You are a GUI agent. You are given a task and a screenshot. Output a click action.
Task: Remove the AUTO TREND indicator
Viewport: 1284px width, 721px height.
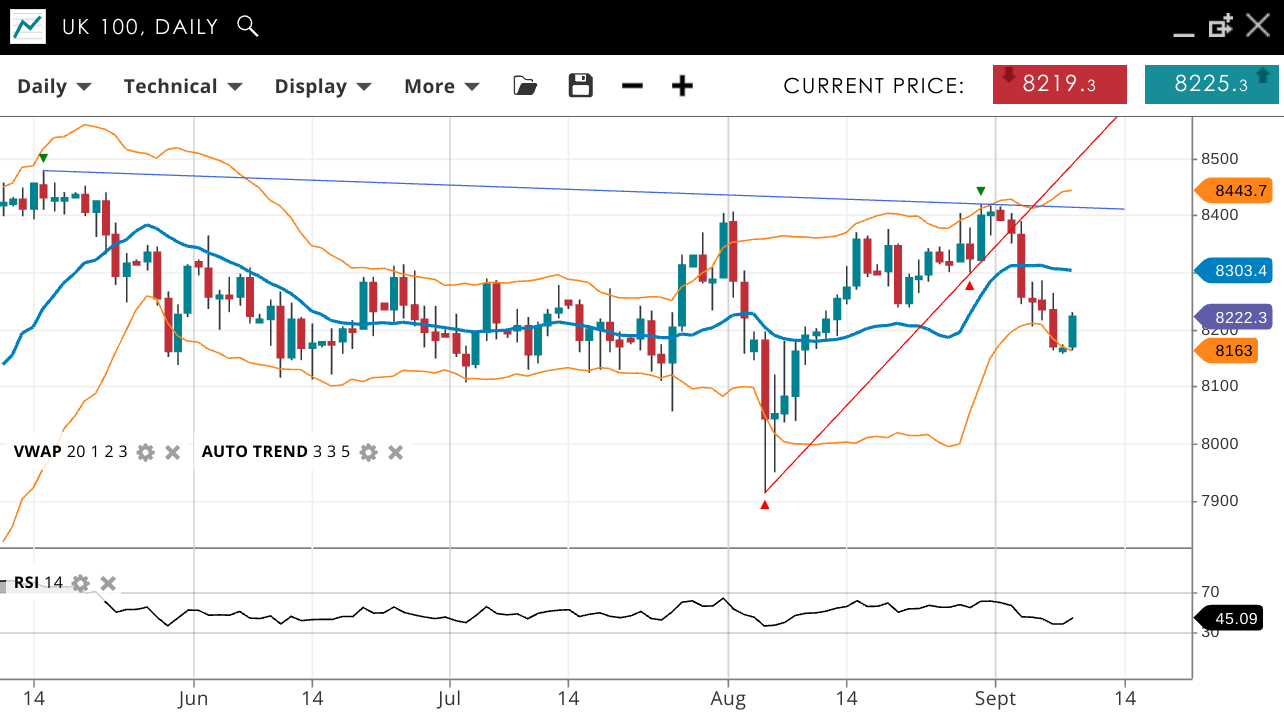pyautogui.click(x=396, y=452)
